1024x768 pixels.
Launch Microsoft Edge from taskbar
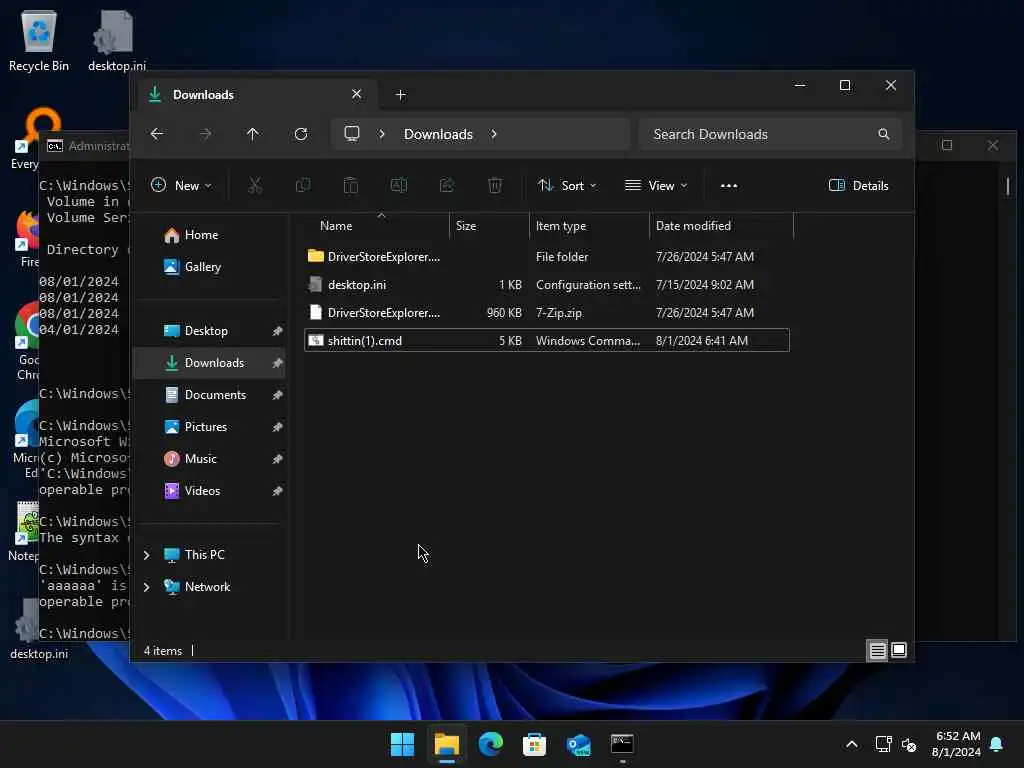pos(490,744)
